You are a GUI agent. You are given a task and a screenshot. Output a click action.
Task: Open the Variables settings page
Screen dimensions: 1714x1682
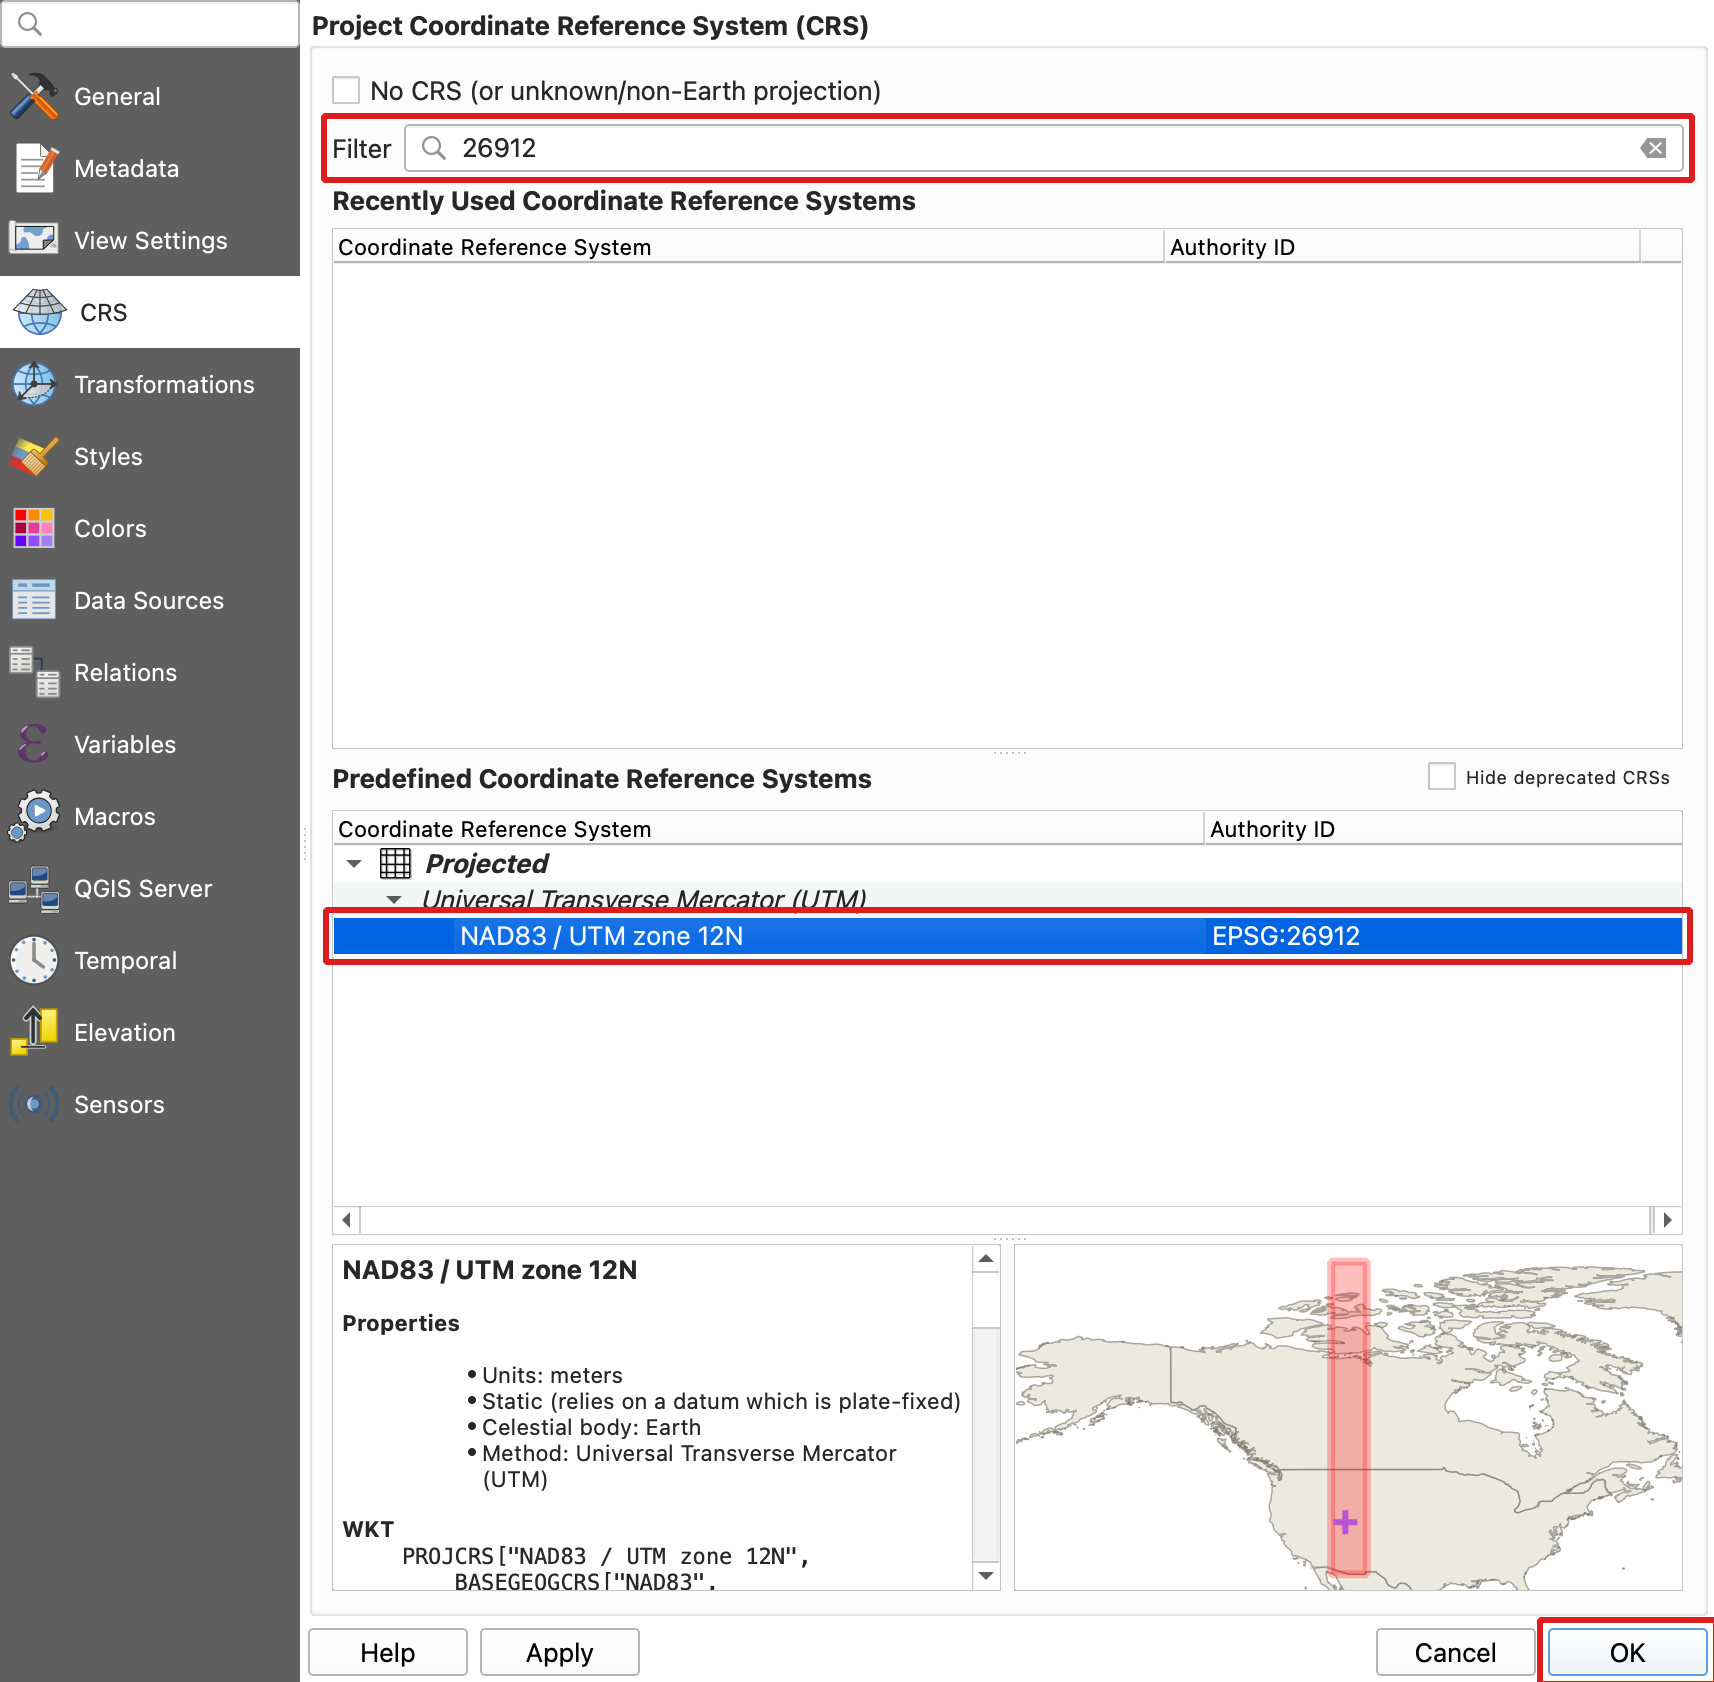(x=150, y=744)
